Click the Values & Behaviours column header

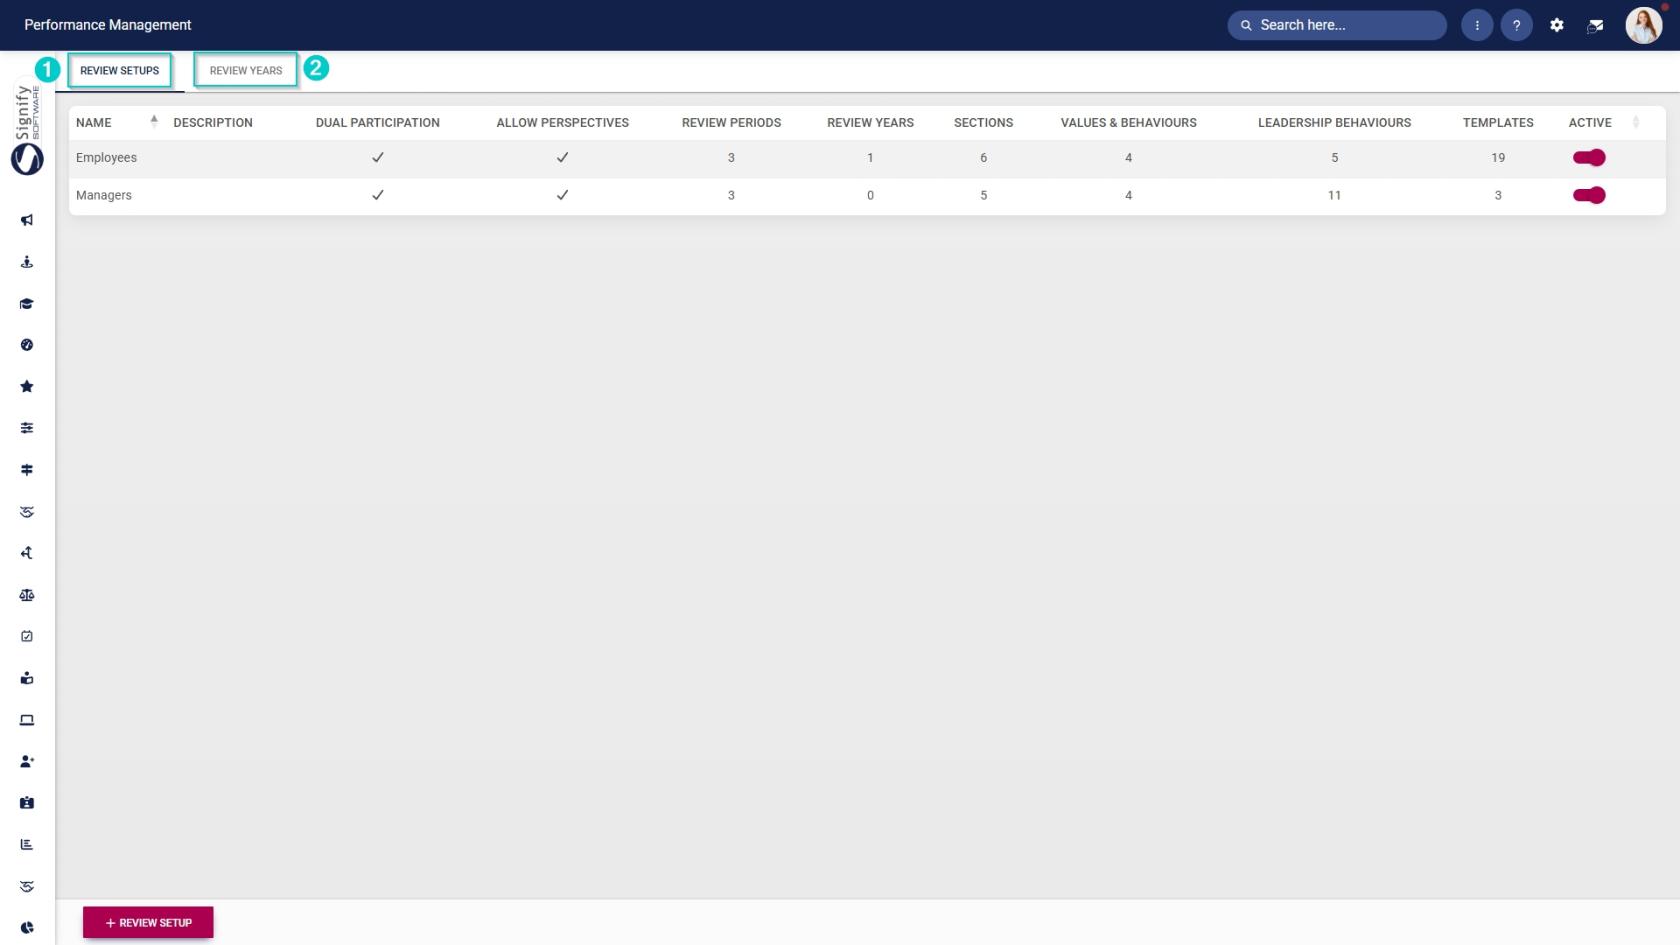pyautogui.click(x=1129, y=122)
